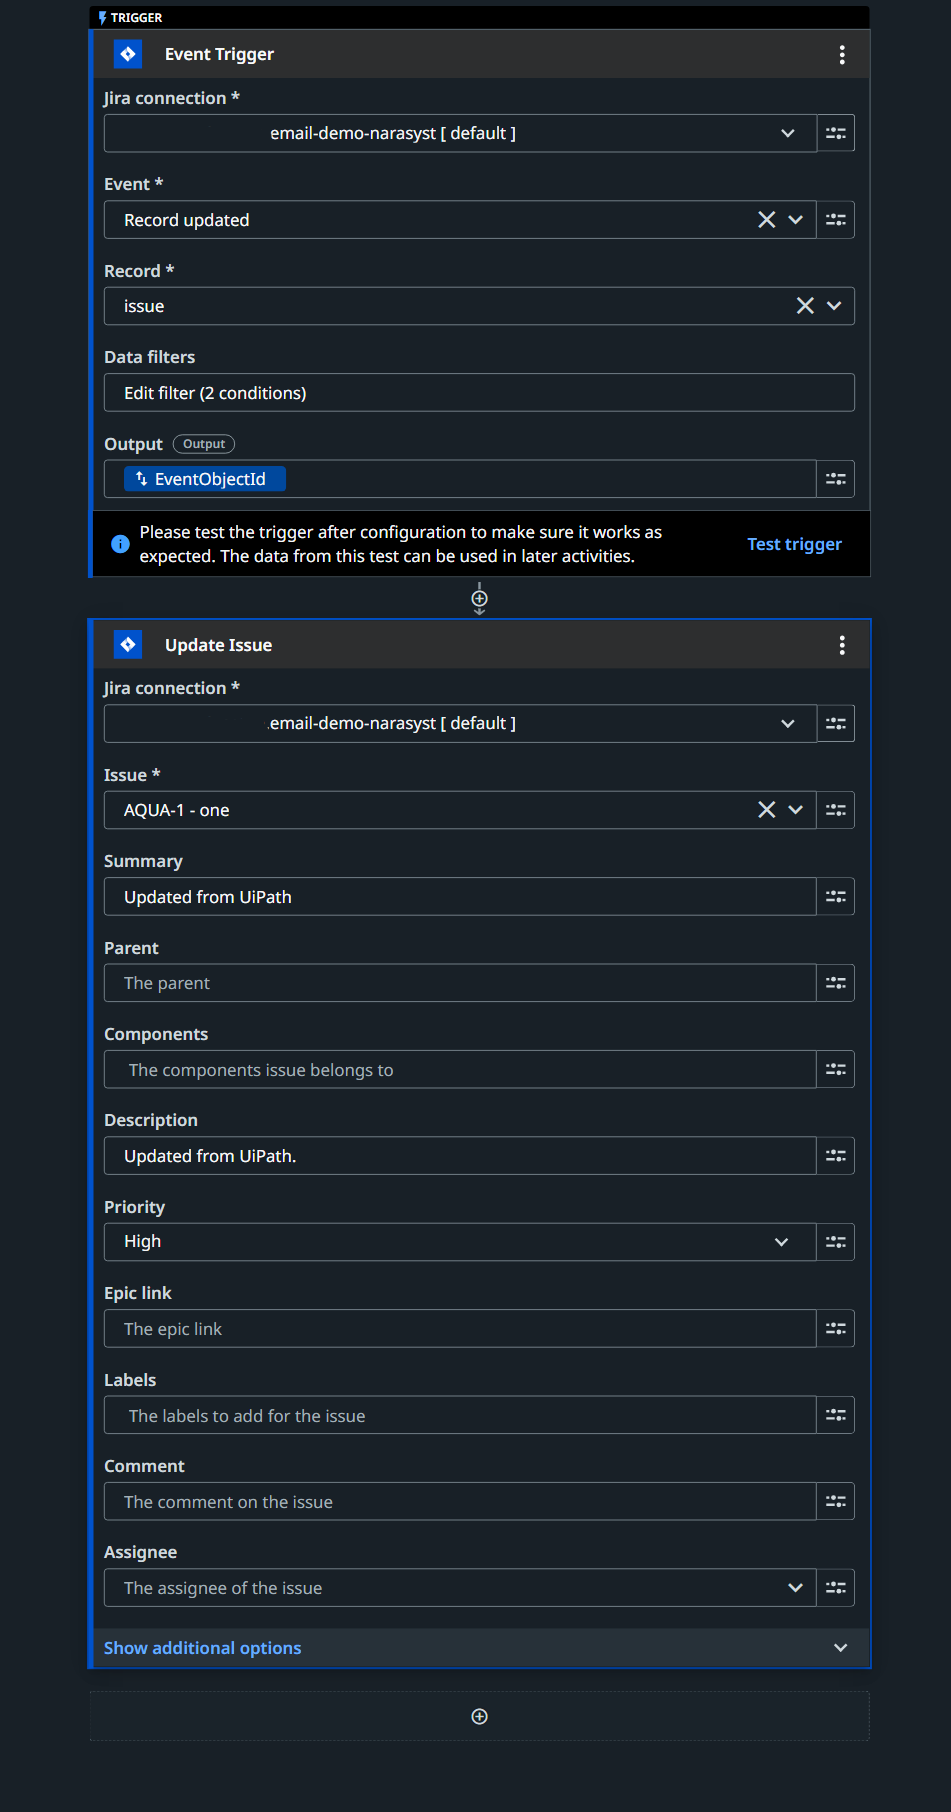The height and width of the screenshot is (1812, 951).
Task: Open options icon beside Comment field
Action: 836,1501
